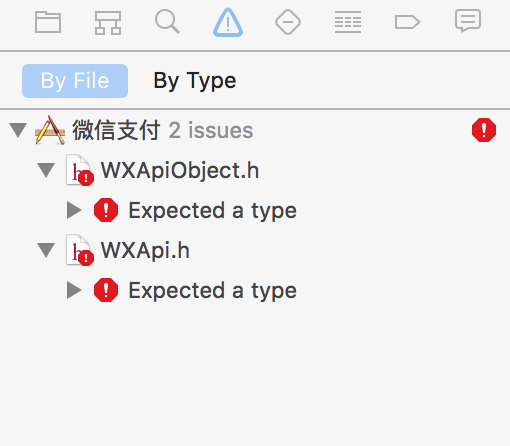Expand the error under WXApiObject.h
Image resolution: width=510 pixels, height=446 pixels.
(74, 210)
